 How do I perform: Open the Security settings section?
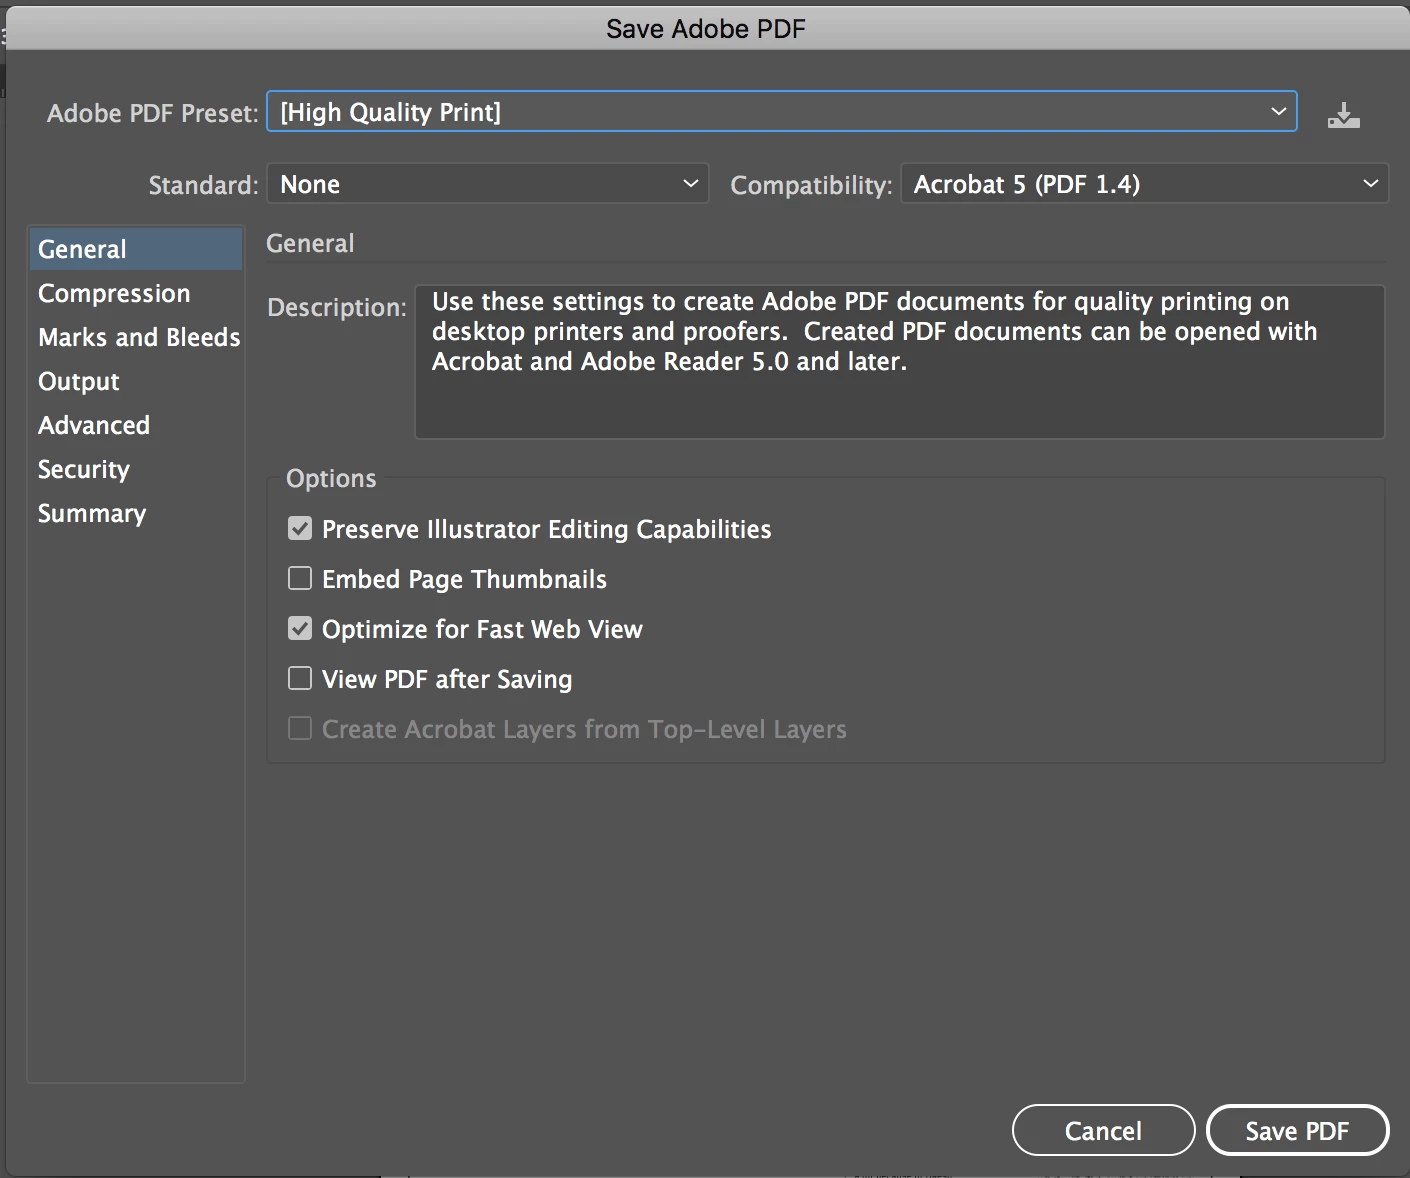tap(135, 469)
